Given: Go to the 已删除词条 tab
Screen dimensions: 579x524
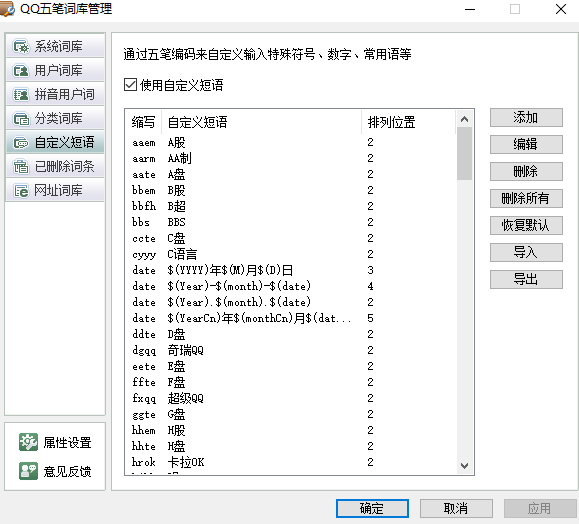Looking at the screenshot, I should click(x=55, y=166).
